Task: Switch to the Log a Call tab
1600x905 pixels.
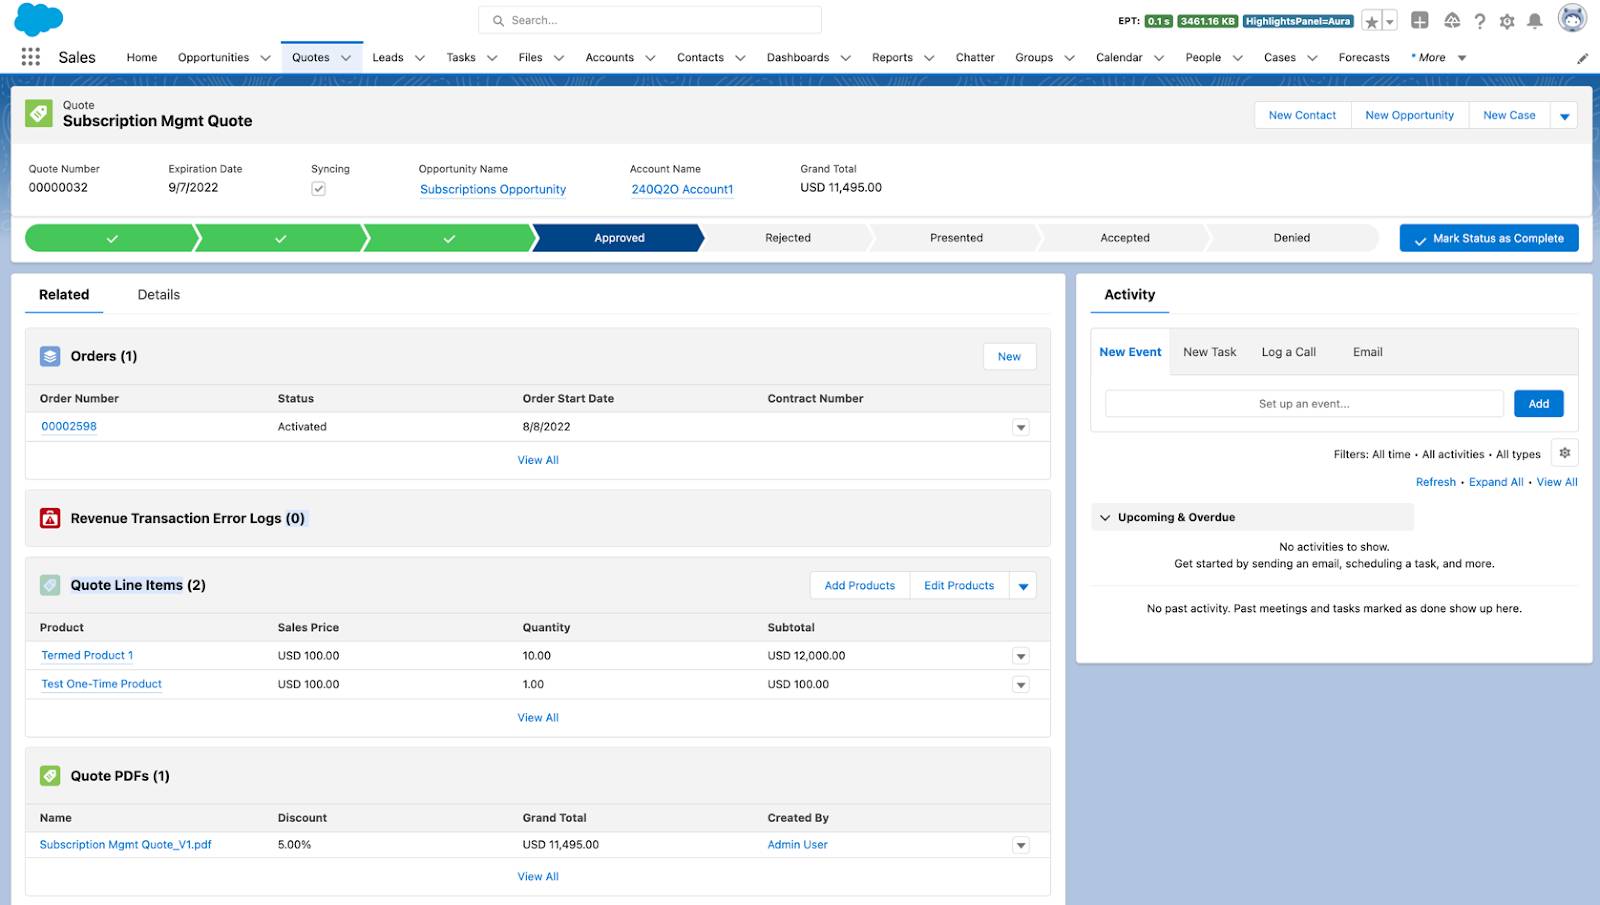Action: click(1289, 352)
